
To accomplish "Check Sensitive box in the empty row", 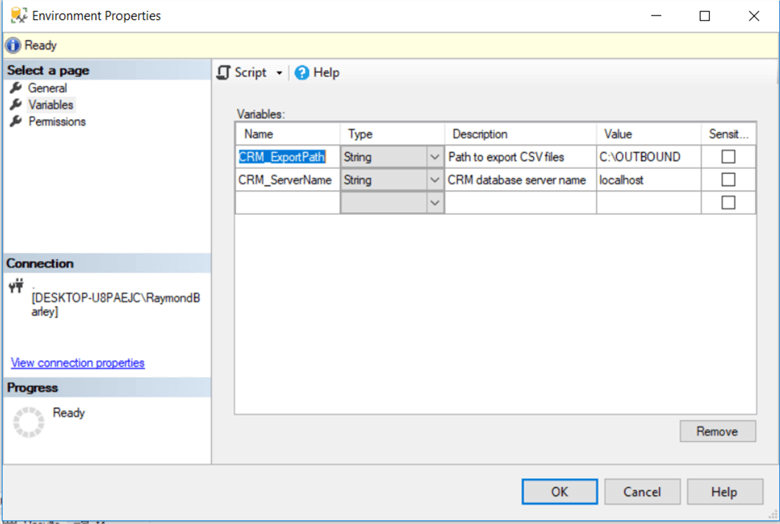I will pyautogui.click(x=728, y=203).
